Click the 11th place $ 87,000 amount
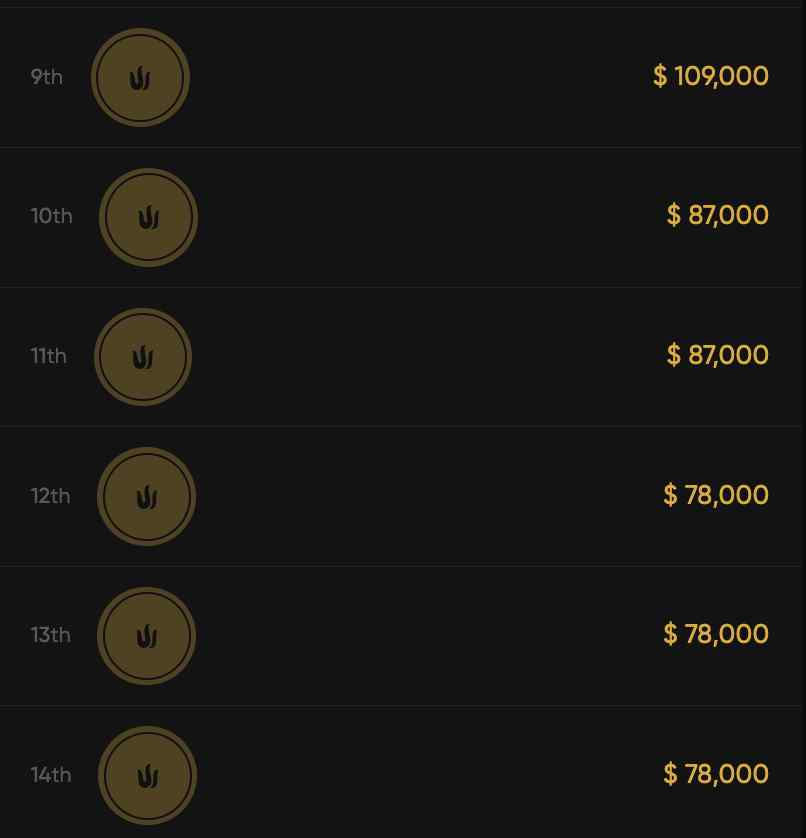Screen dimensions: 806x838 (x=717, y=355)
